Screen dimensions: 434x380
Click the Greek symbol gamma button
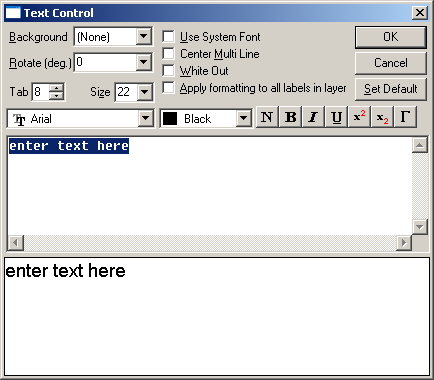click(405, 117)
